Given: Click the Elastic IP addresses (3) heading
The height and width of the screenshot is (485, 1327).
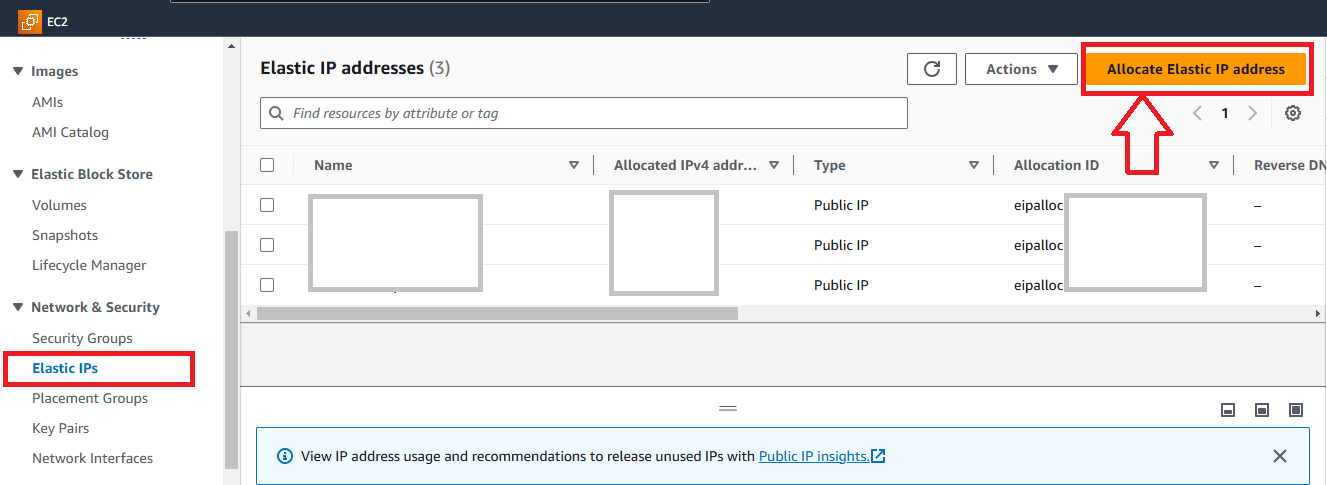Looking at the screenshot, I should [x=355, y=68].
